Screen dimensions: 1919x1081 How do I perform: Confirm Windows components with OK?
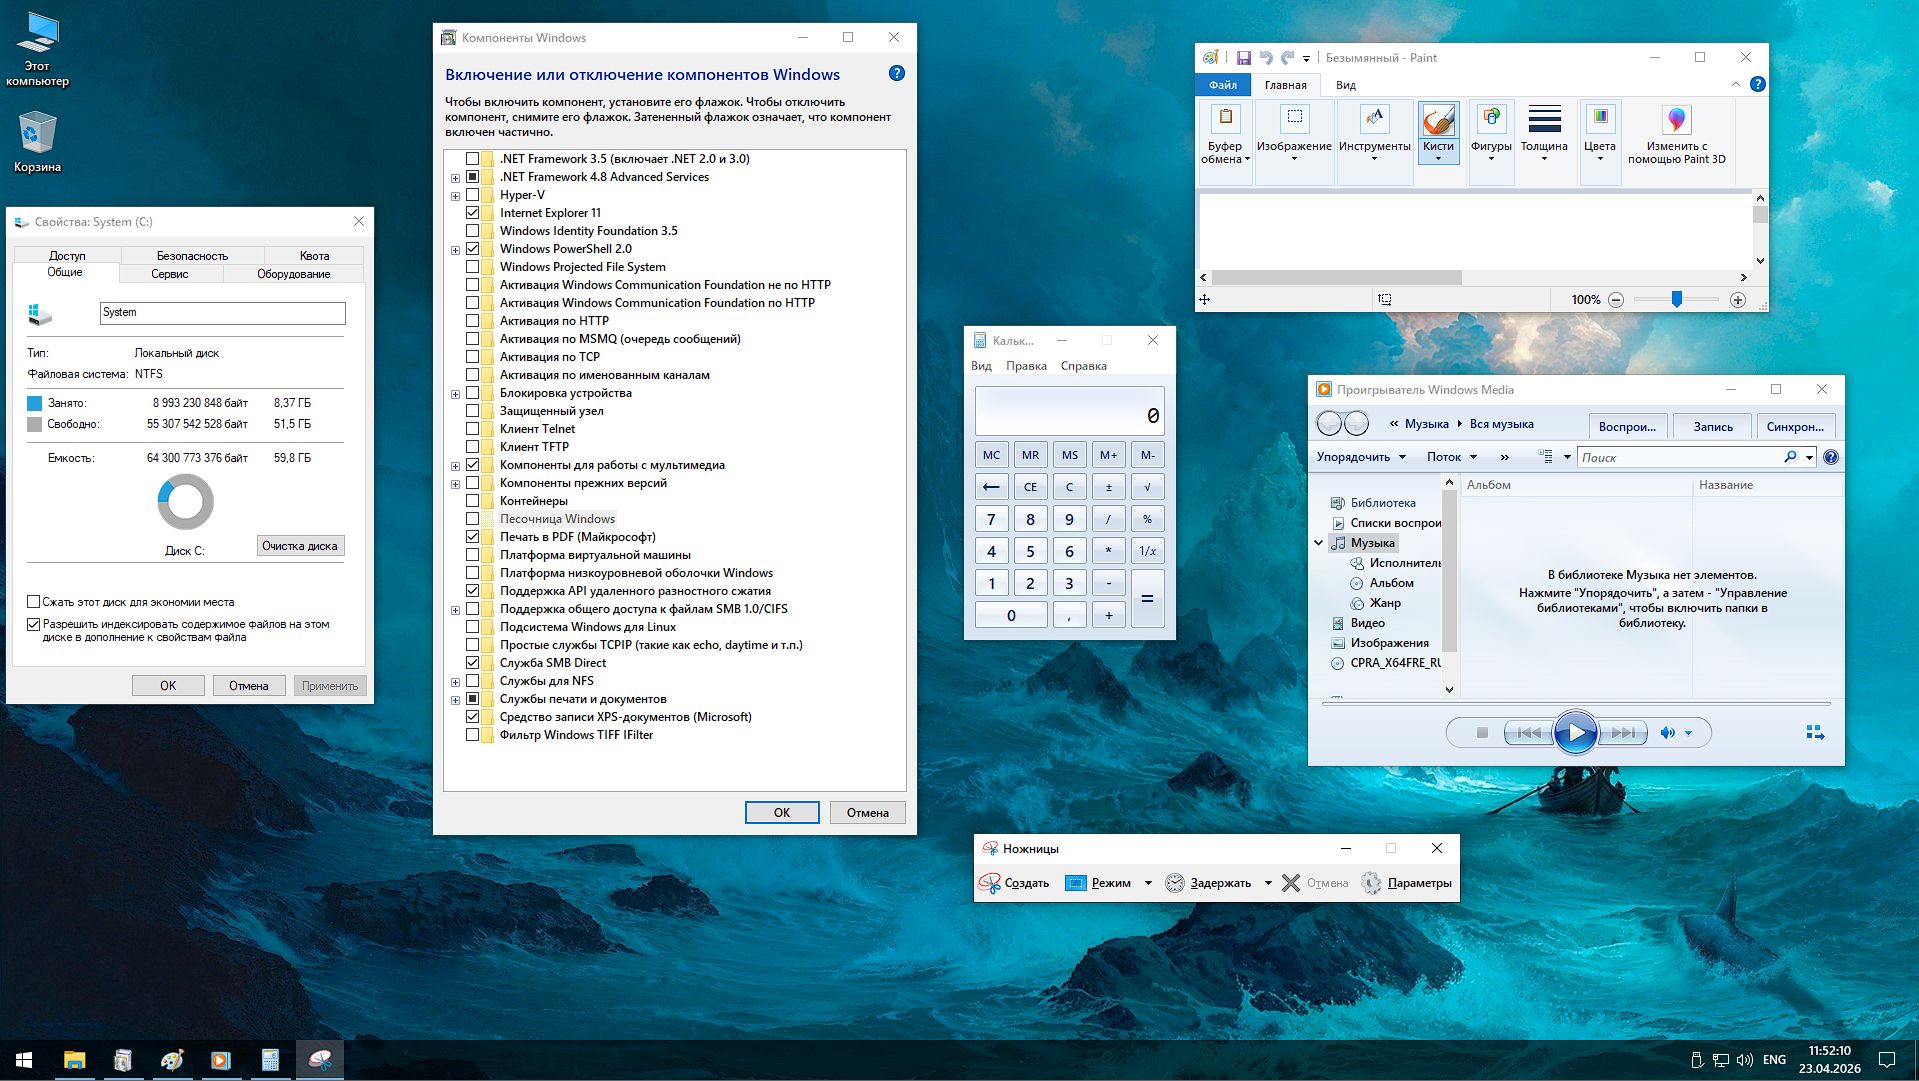(x=781, y=812)
